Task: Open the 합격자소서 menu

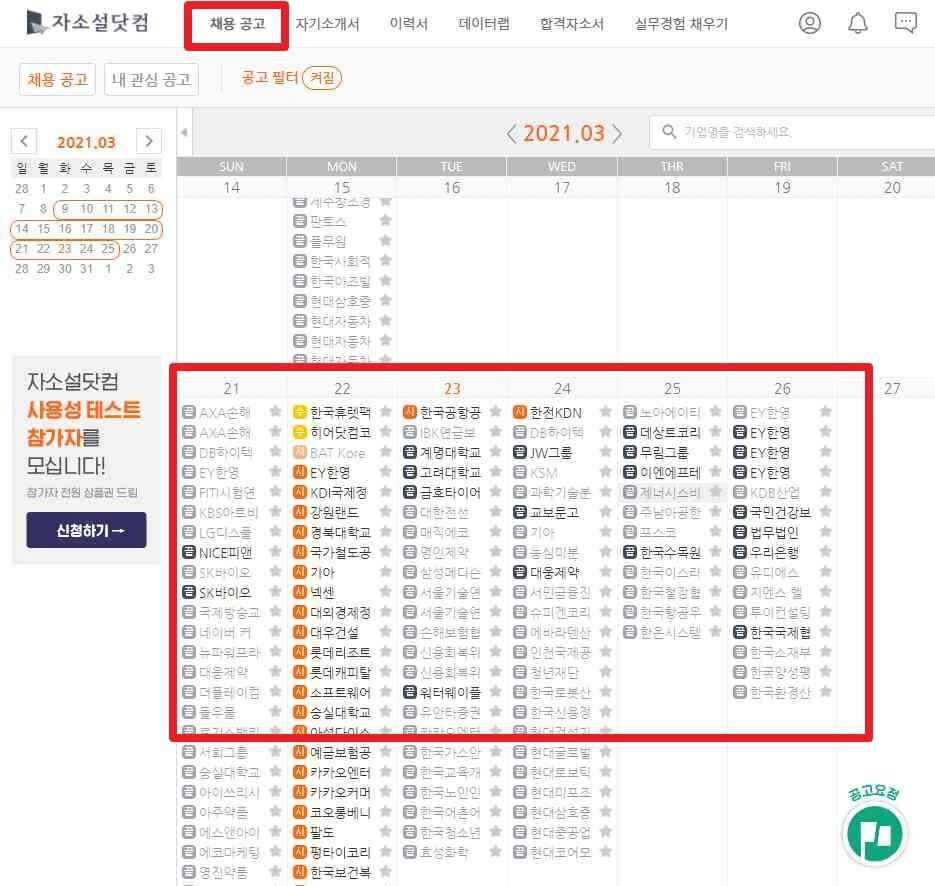Action: (571, 24)
